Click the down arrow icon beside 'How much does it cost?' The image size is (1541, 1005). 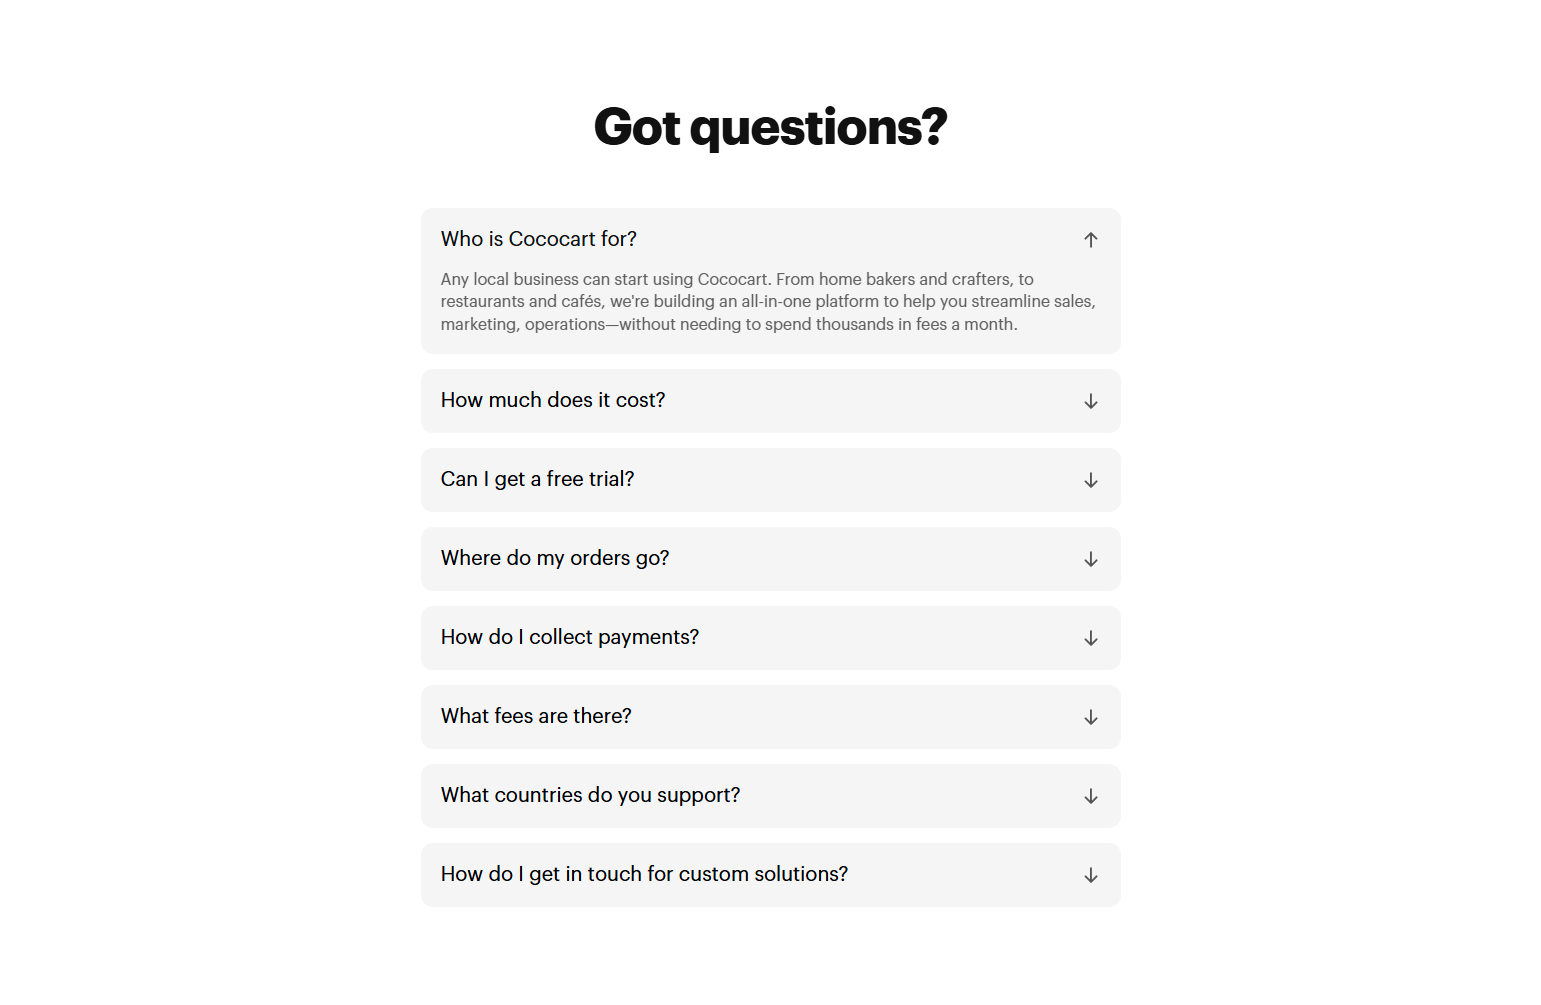click(x=1090, y=401)
